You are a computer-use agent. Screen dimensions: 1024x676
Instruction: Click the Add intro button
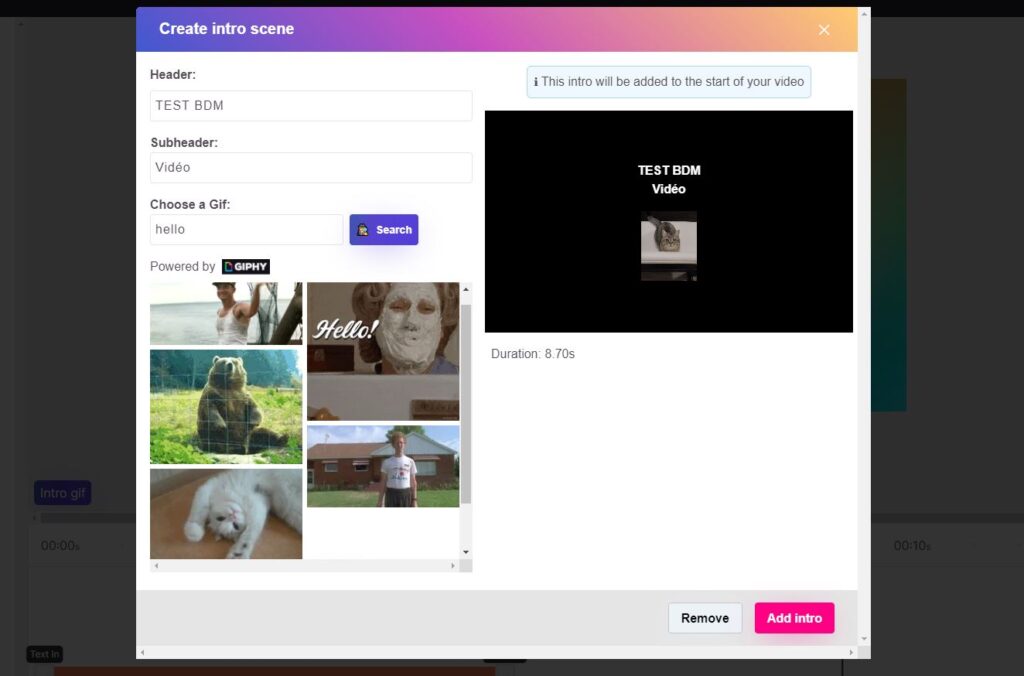tap(794, 618)
